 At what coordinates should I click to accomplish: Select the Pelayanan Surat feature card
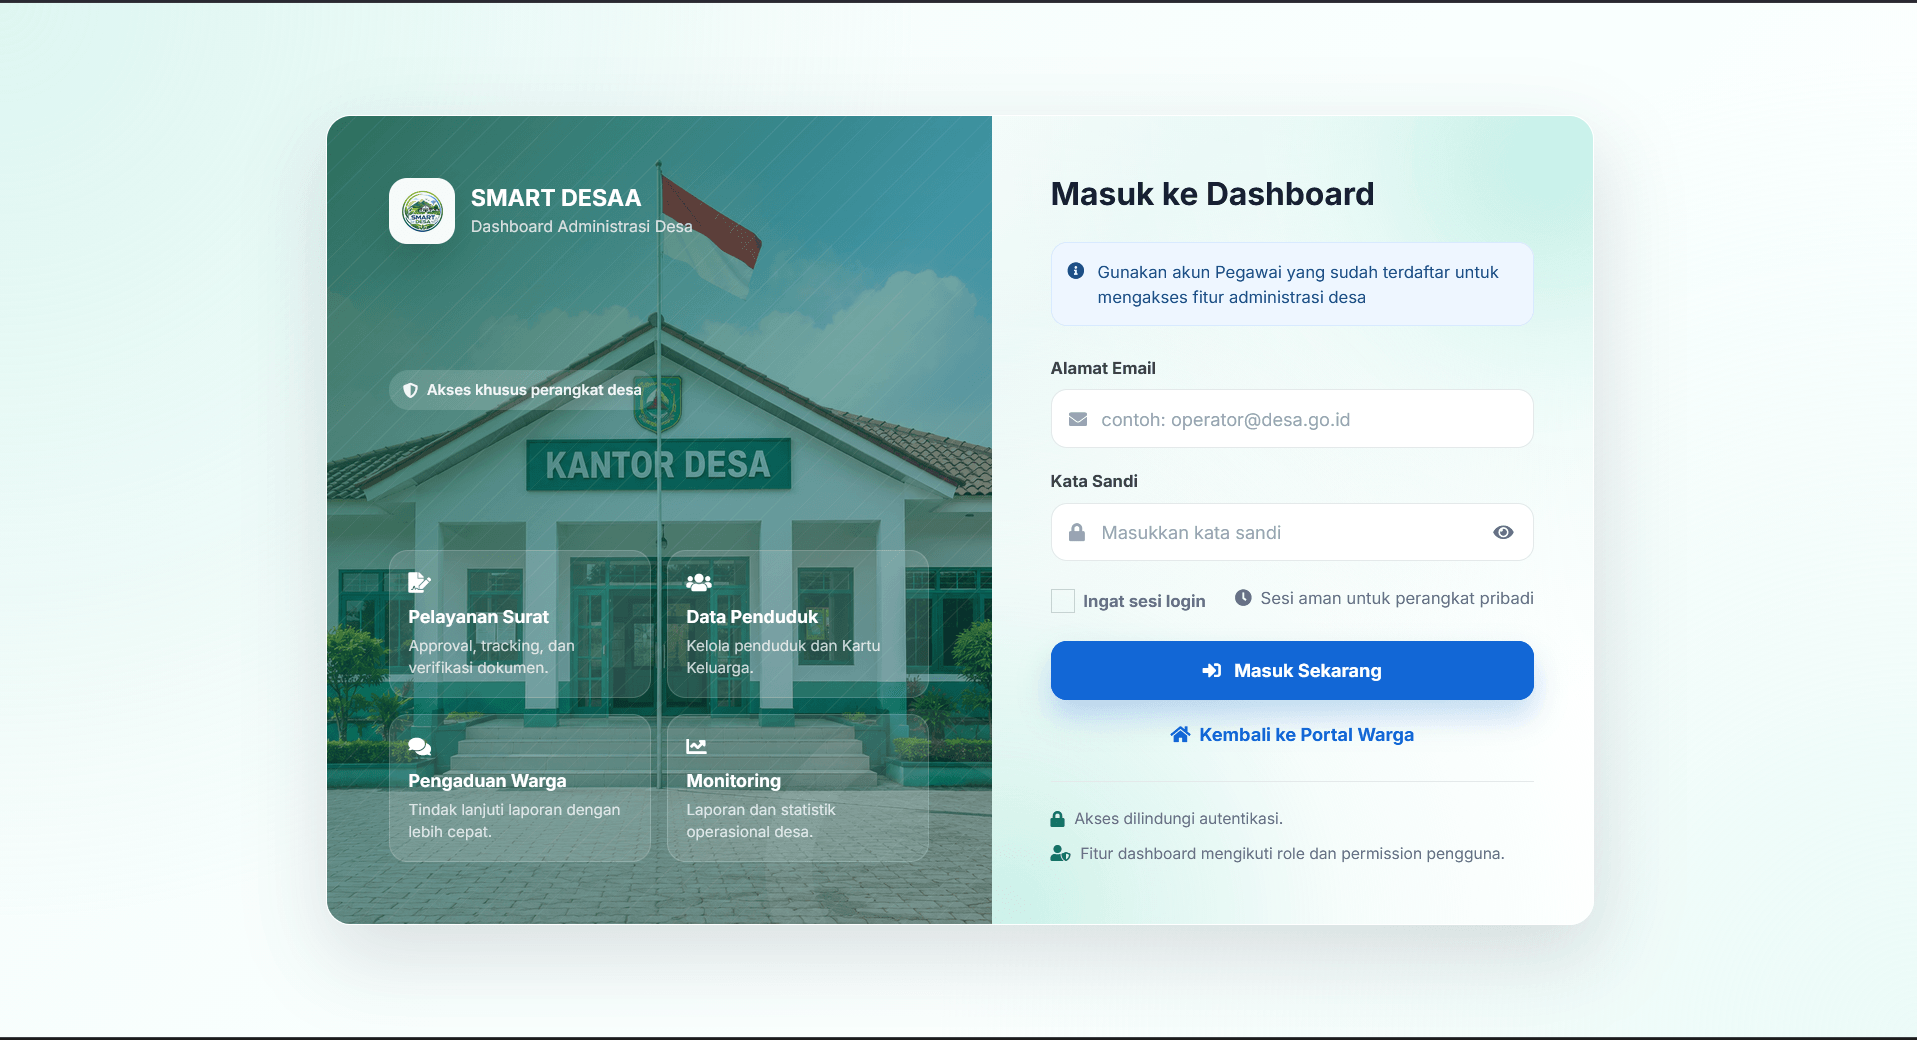coord(520,624)
